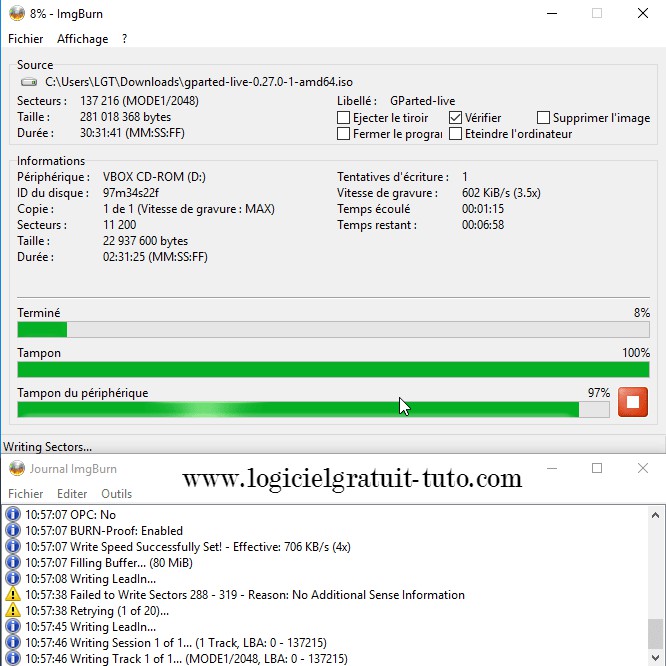Click info icon beside 10:57:45 Writing LeadIn
The image size is (666, 666).
click(13, 626)
